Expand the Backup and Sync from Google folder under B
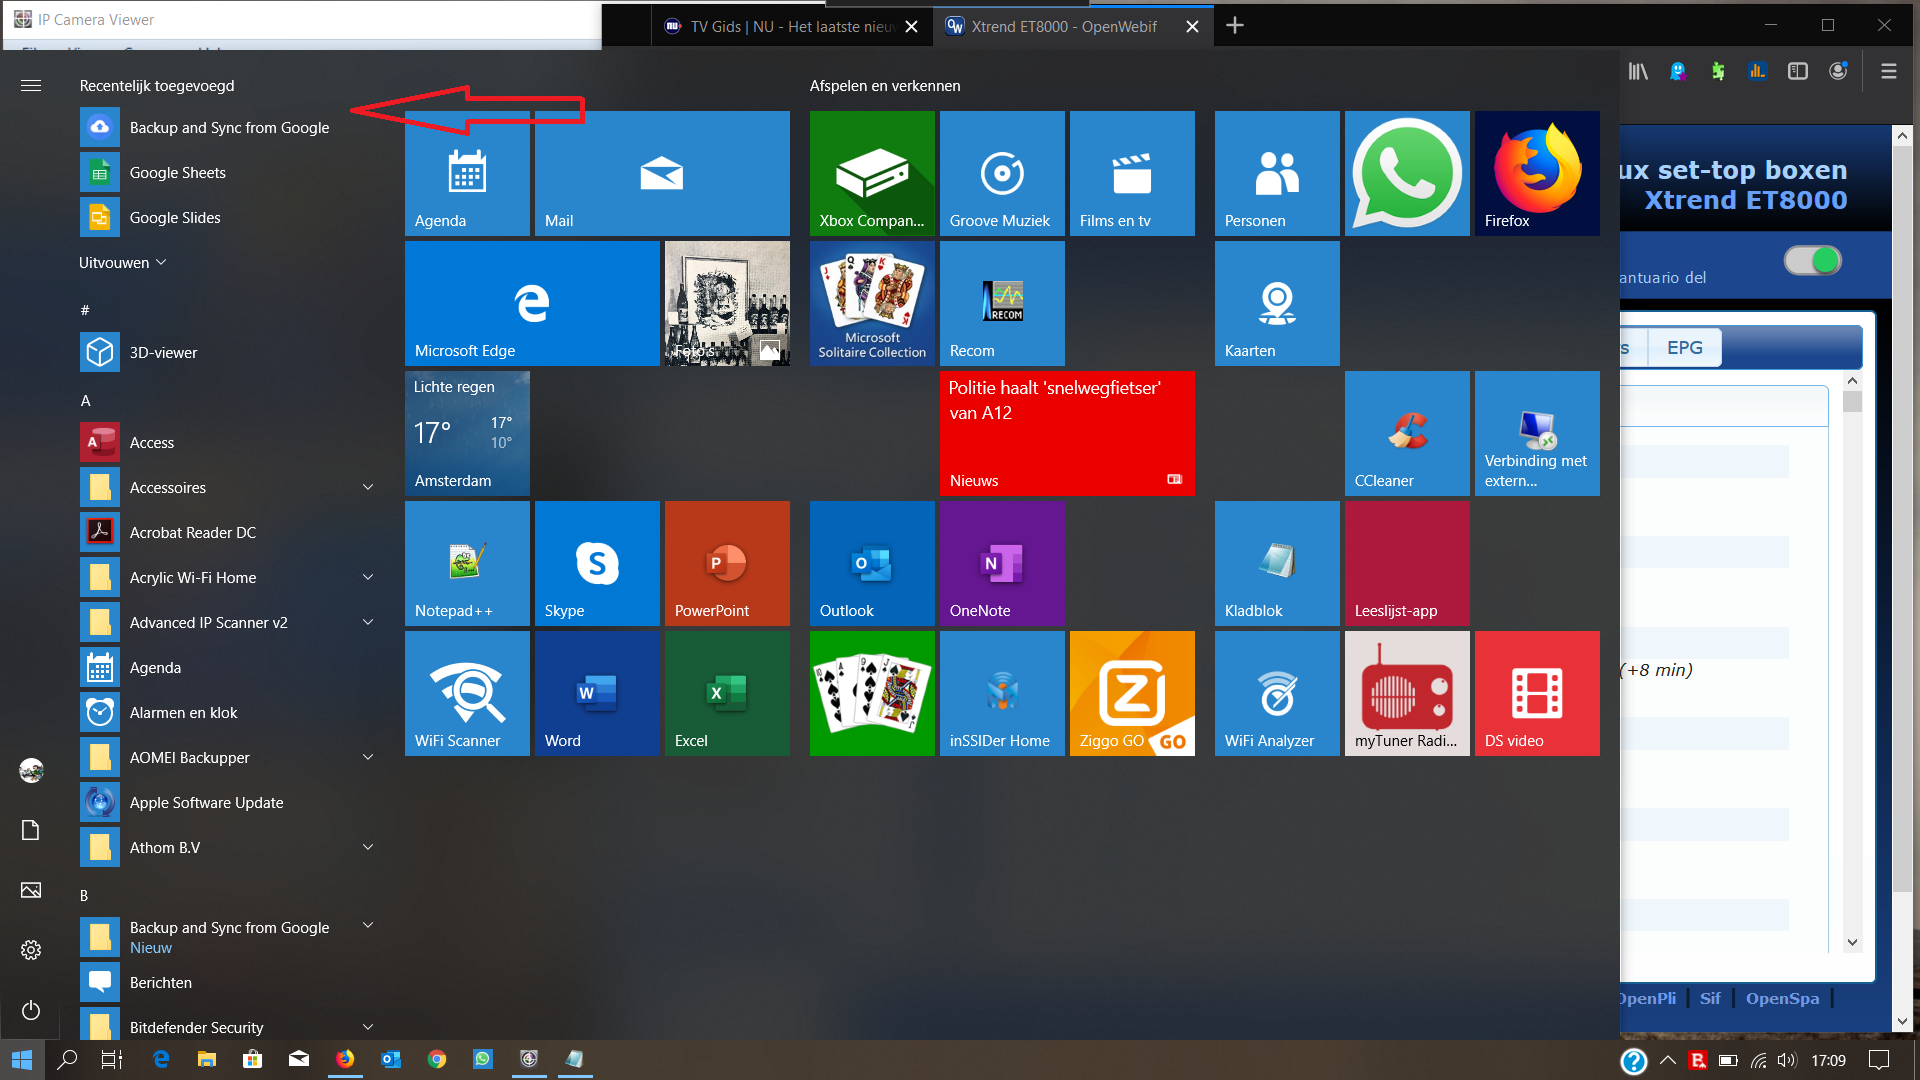The image size is (1920, 1080). pyautogui.click(x=367, y=926)
